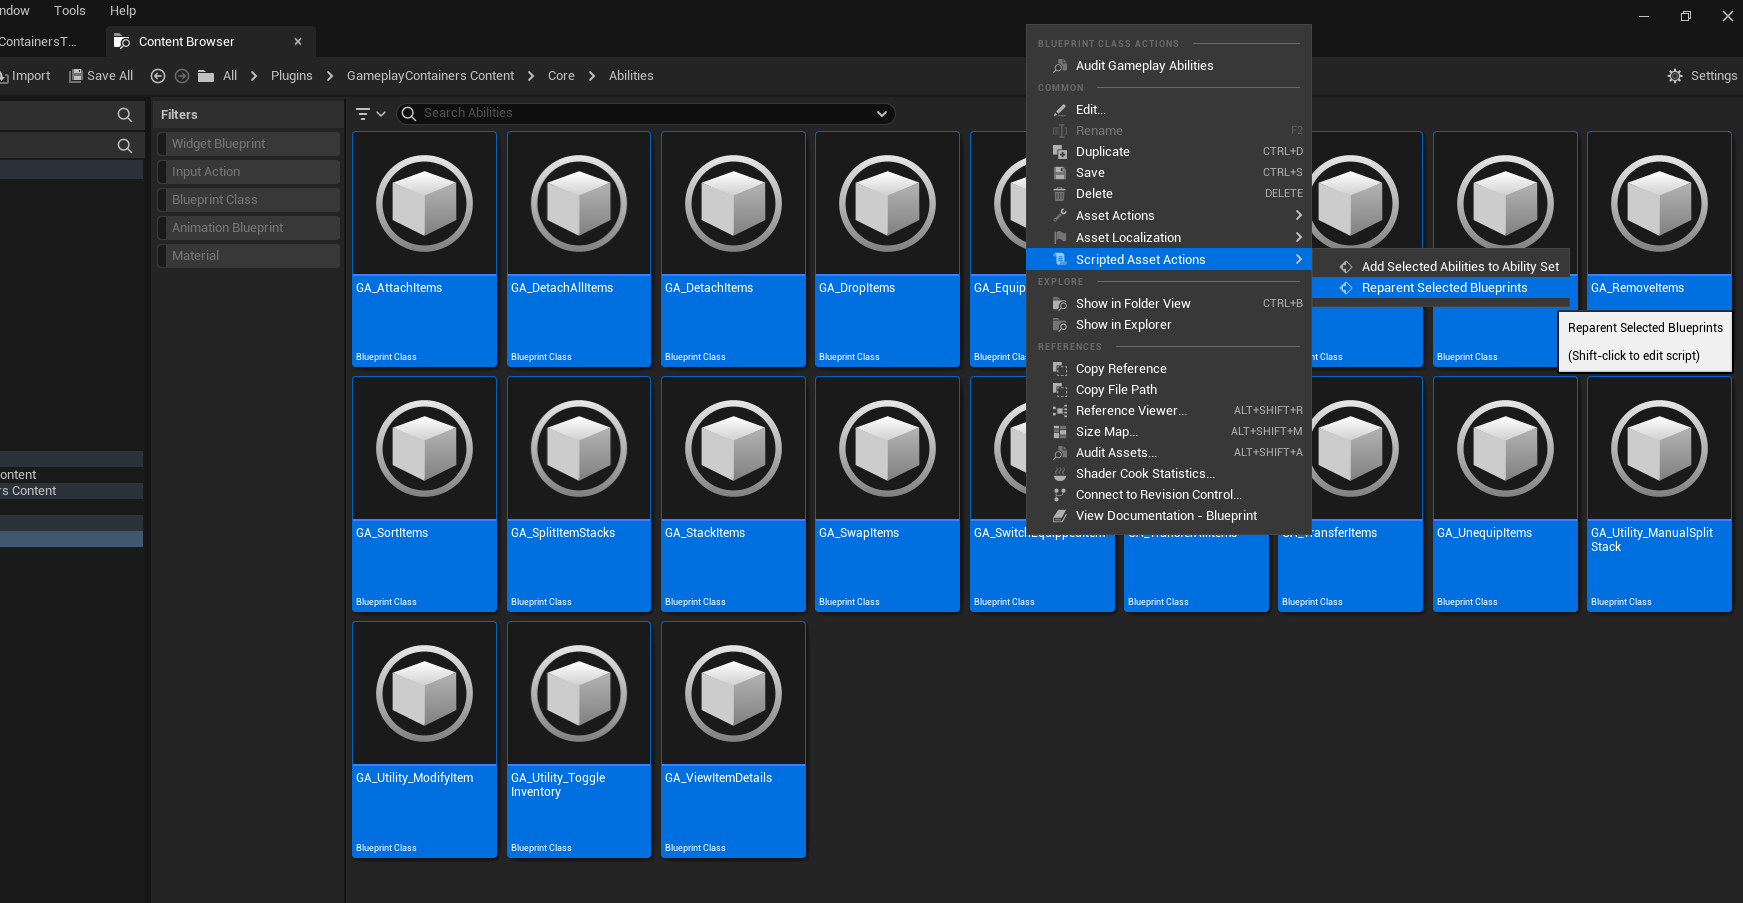Toggle Widget Blueprint filter

click(249, 144)
